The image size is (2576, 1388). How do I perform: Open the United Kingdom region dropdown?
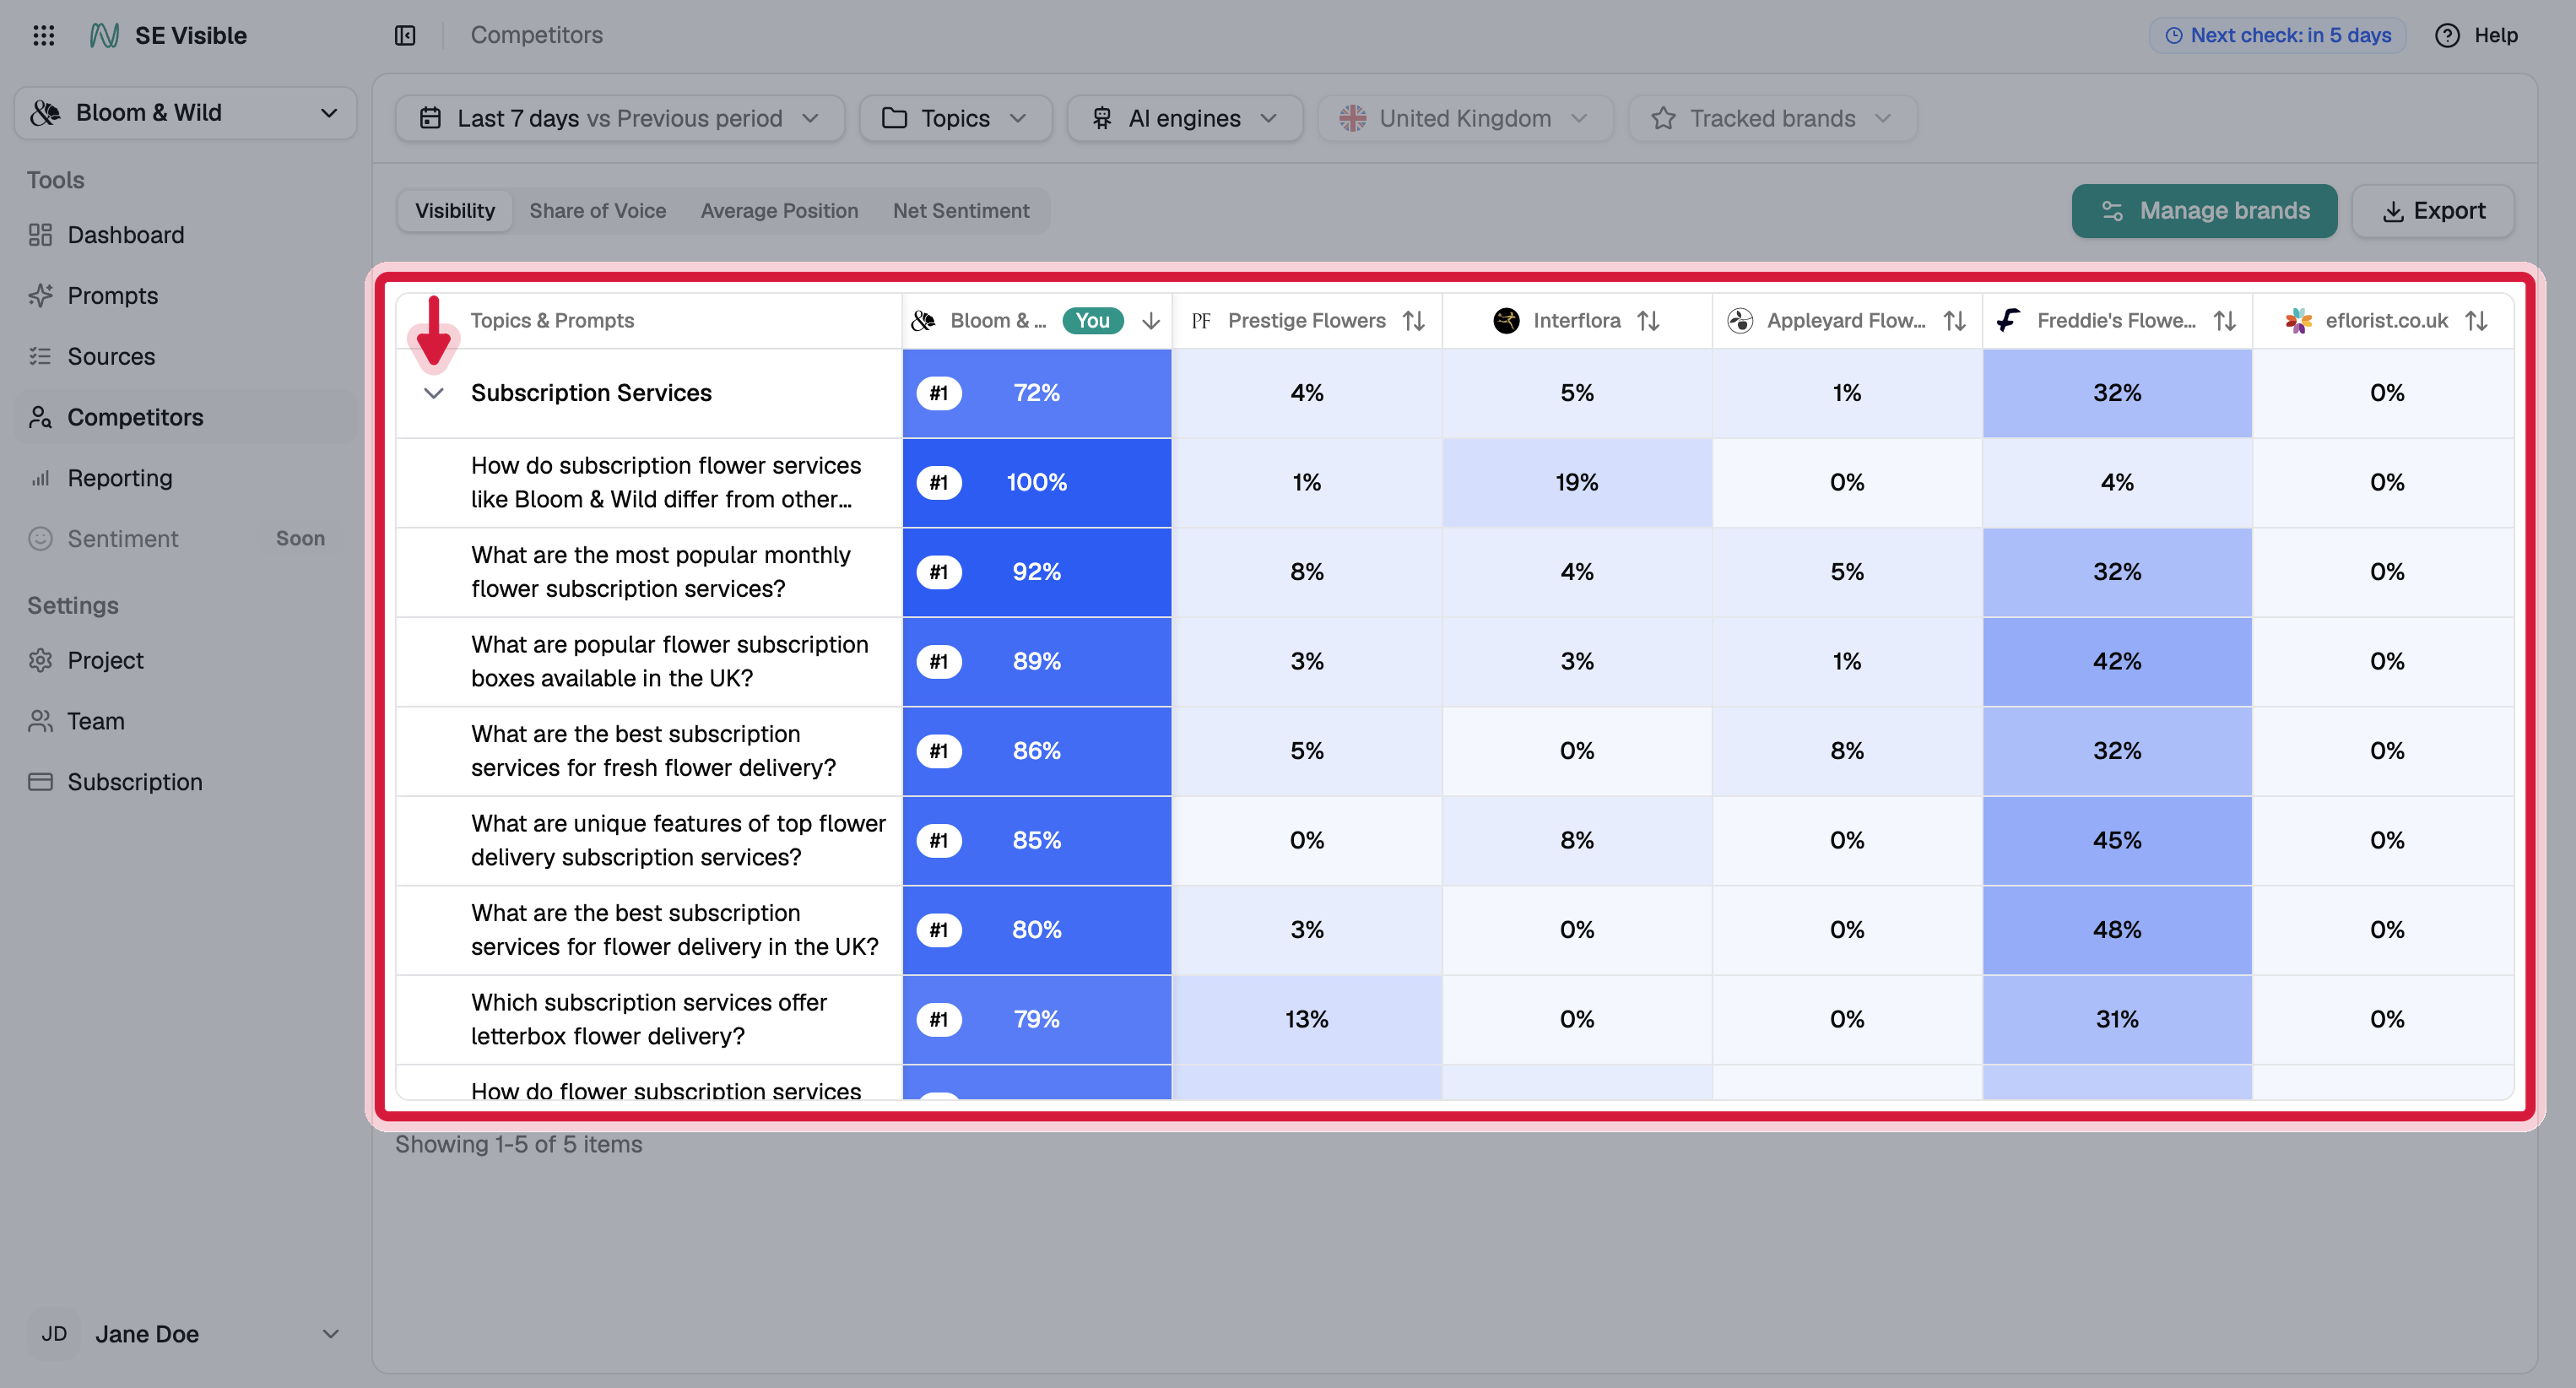click(1465, 118)
